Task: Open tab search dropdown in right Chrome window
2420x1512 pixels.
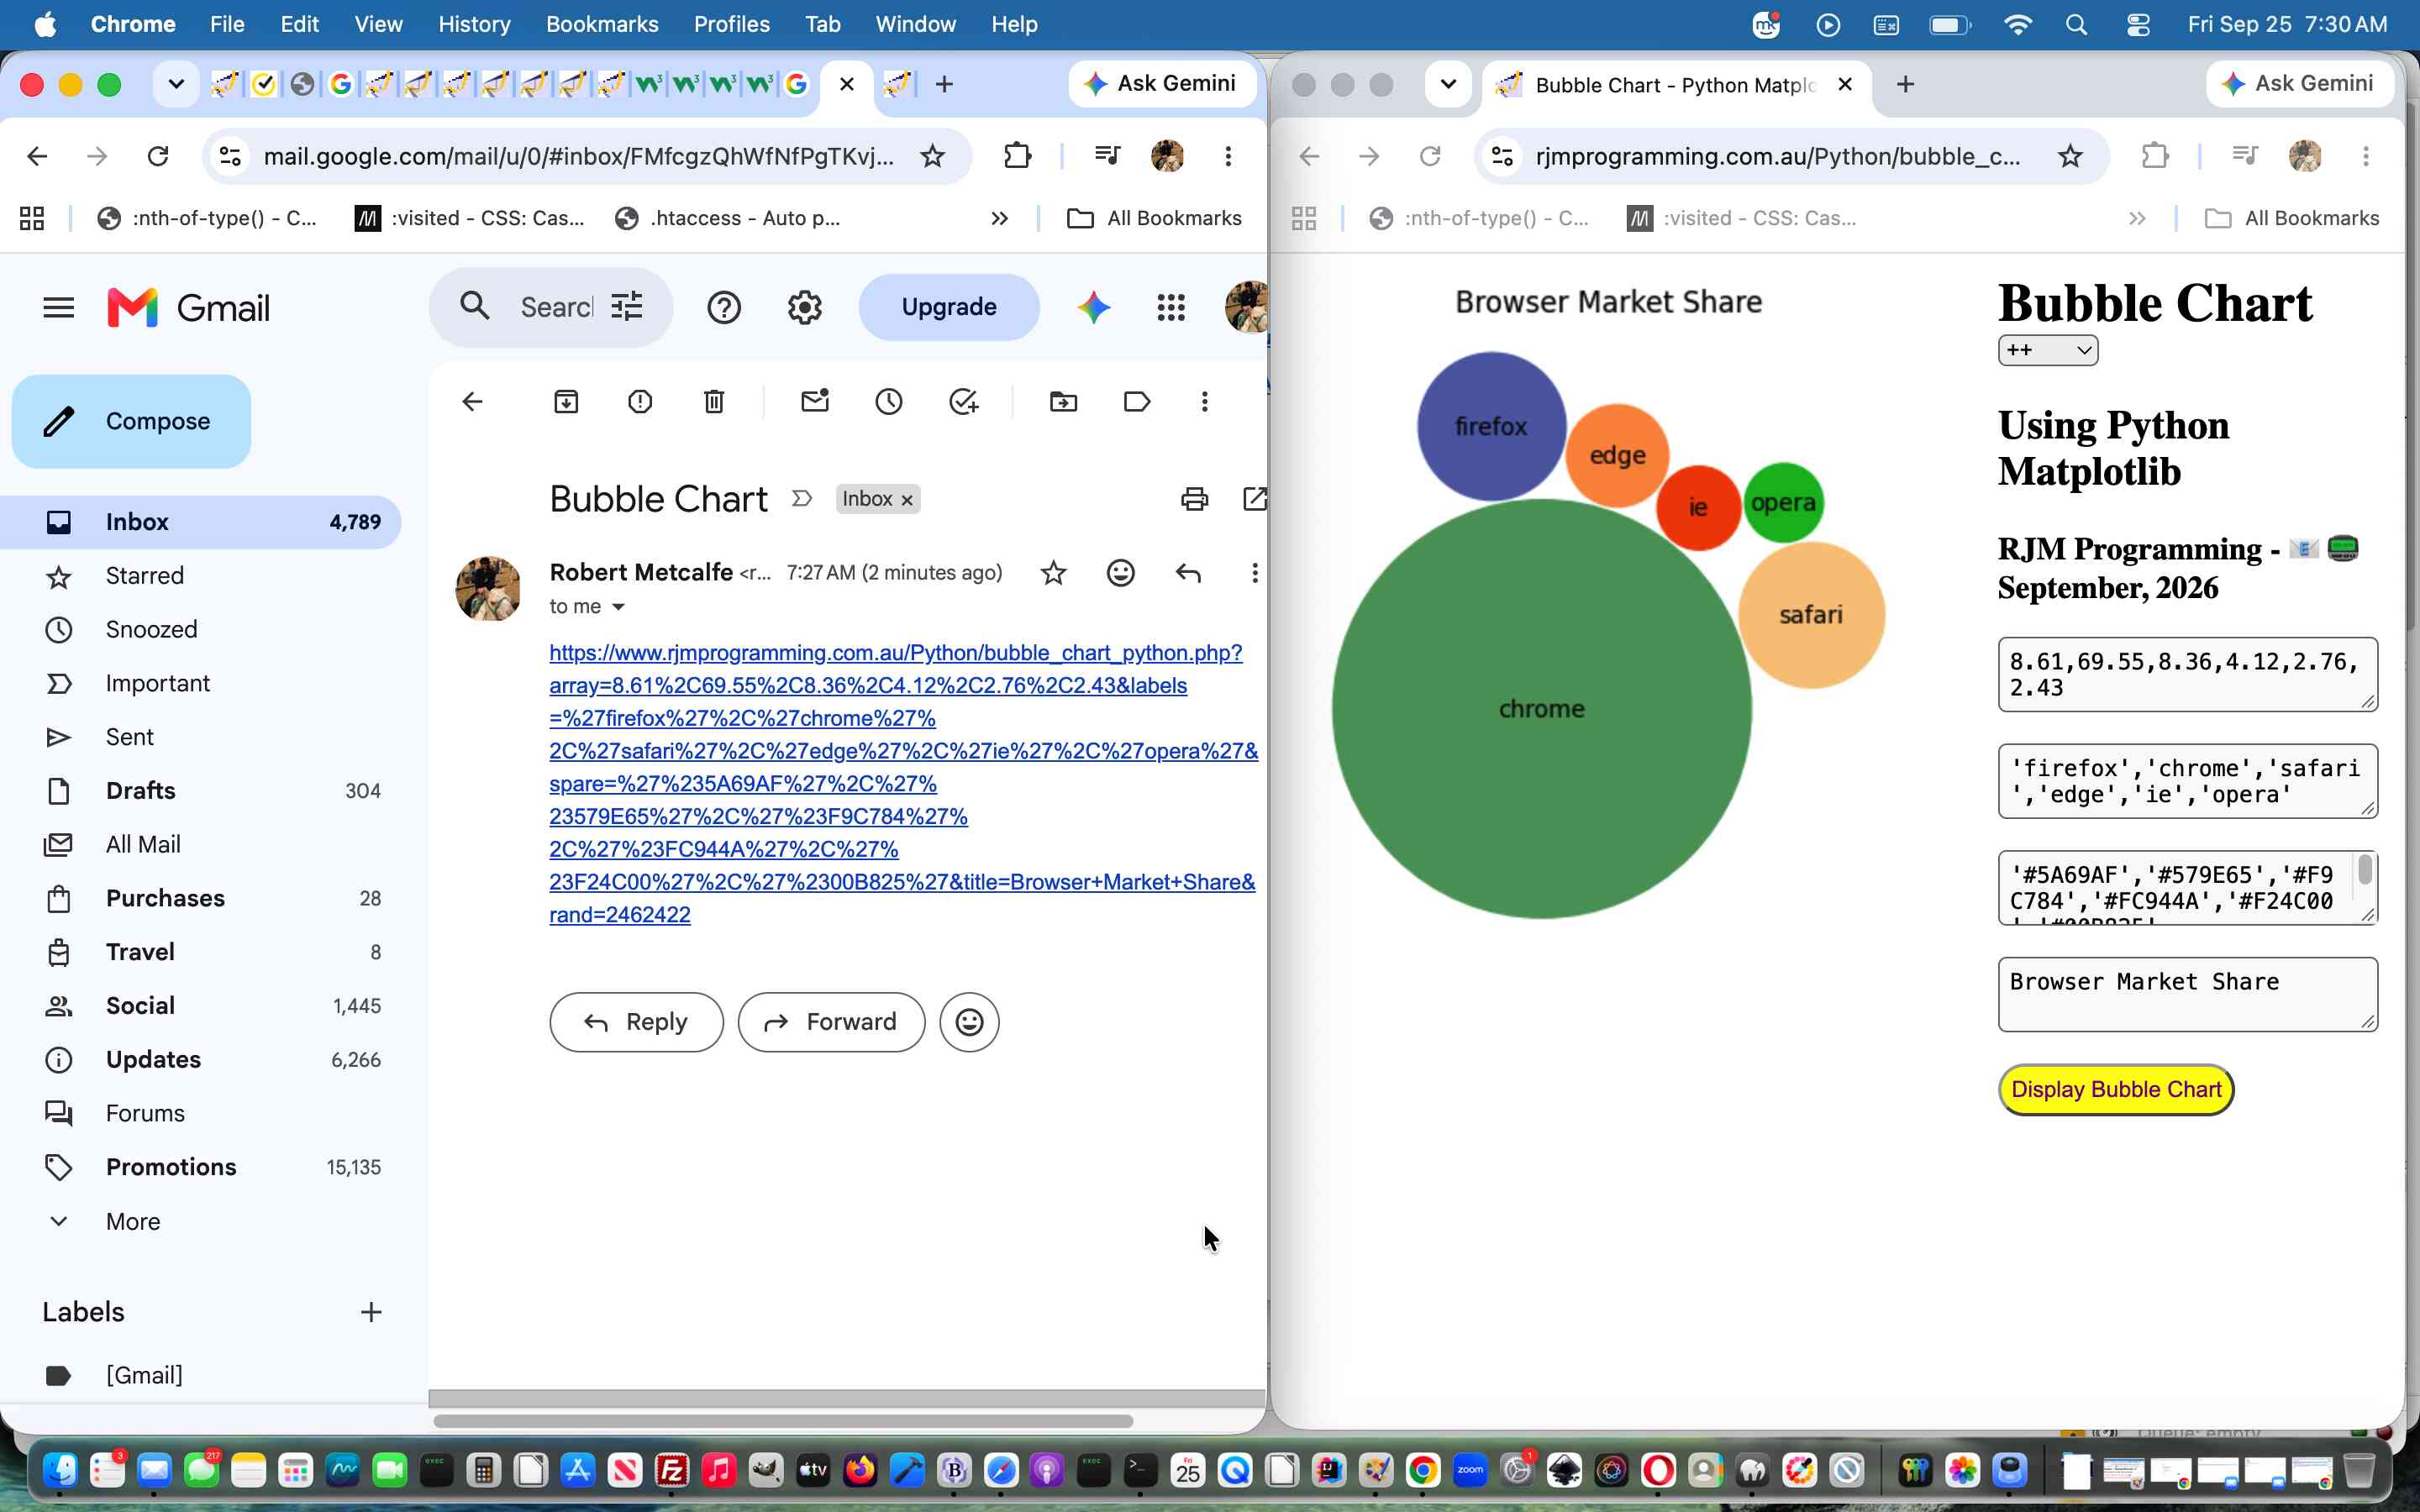Action: 1448,84
